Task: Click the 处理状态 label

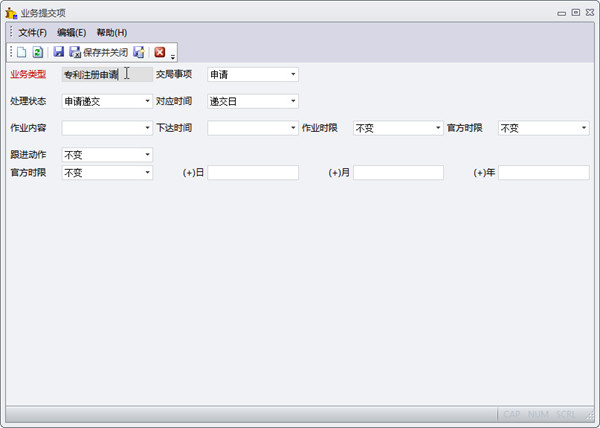Action: [28, 101]
